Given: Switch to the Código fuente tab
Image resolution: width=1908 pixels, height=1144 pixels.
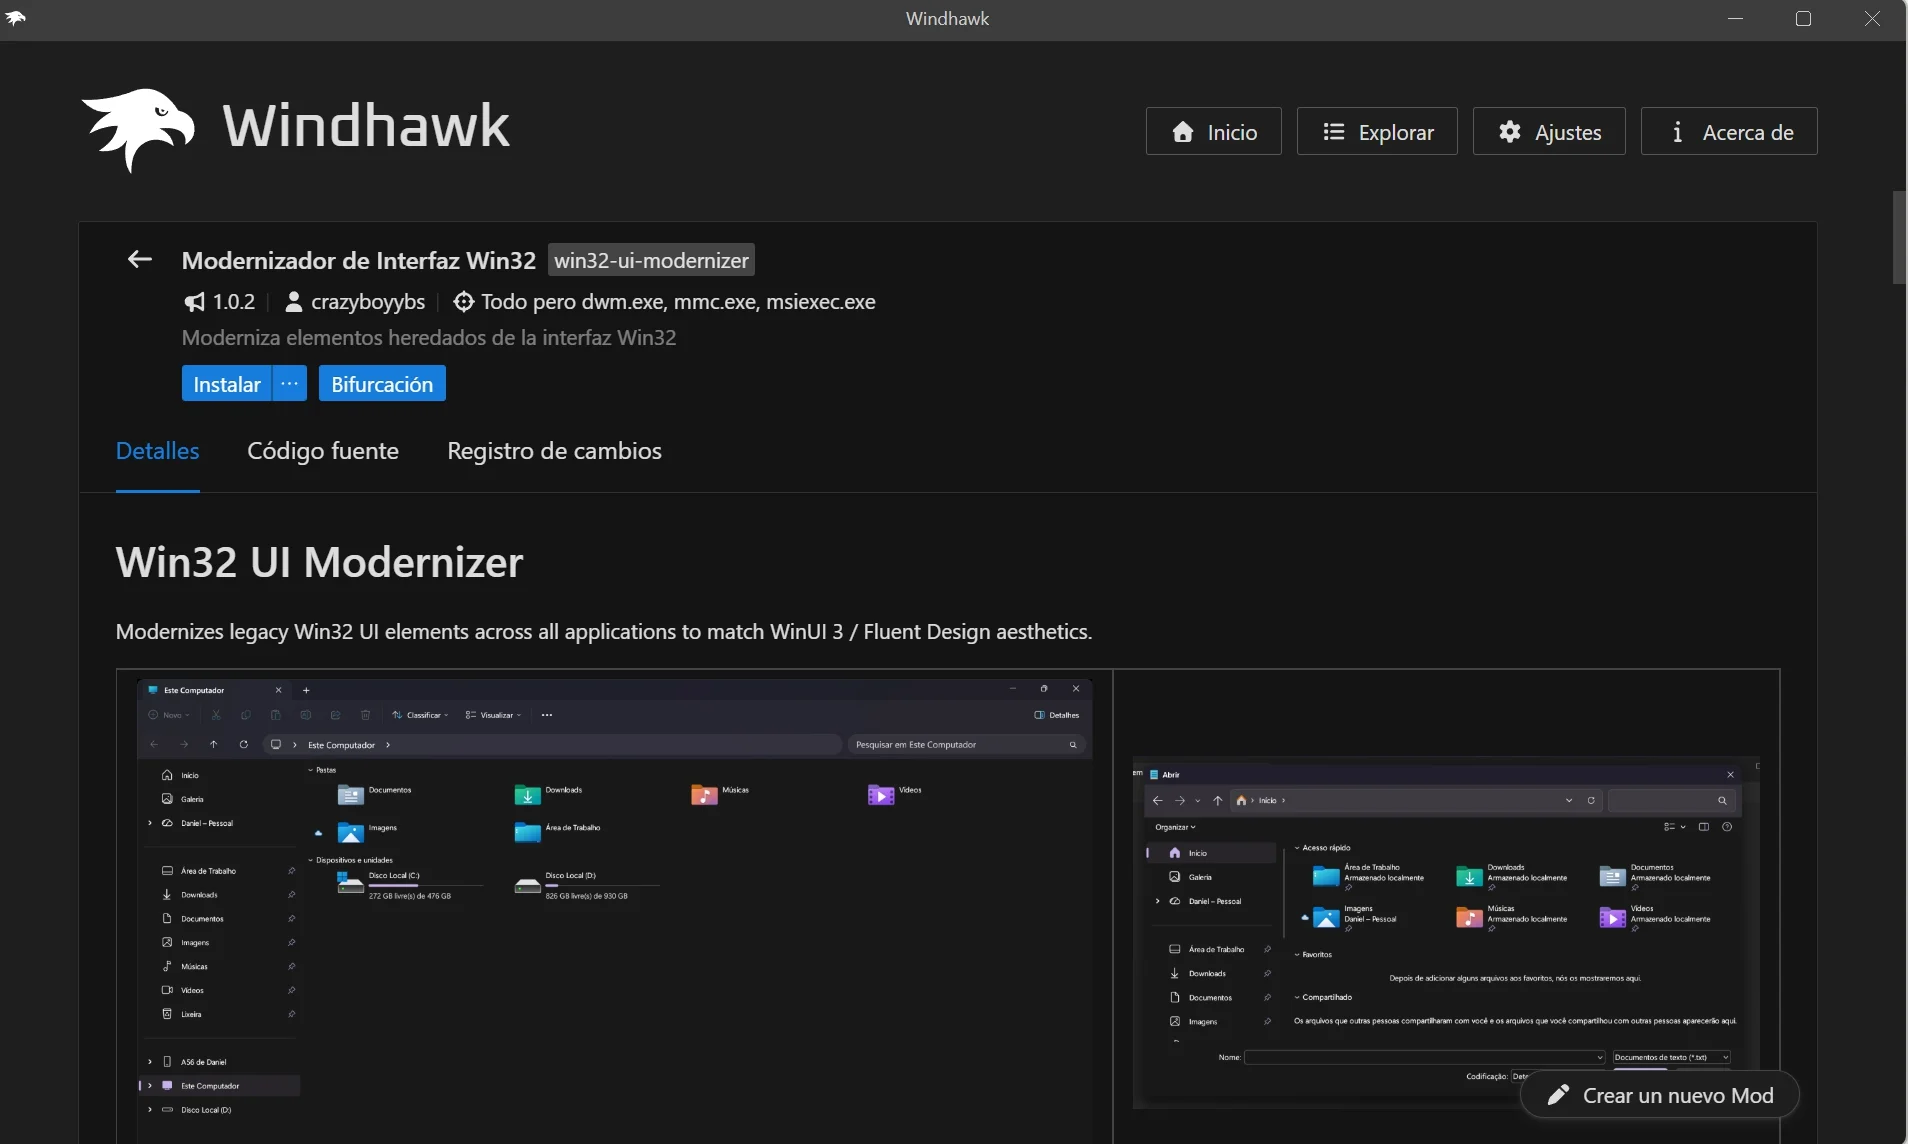Looking at the screenshot, I should 323,451.
